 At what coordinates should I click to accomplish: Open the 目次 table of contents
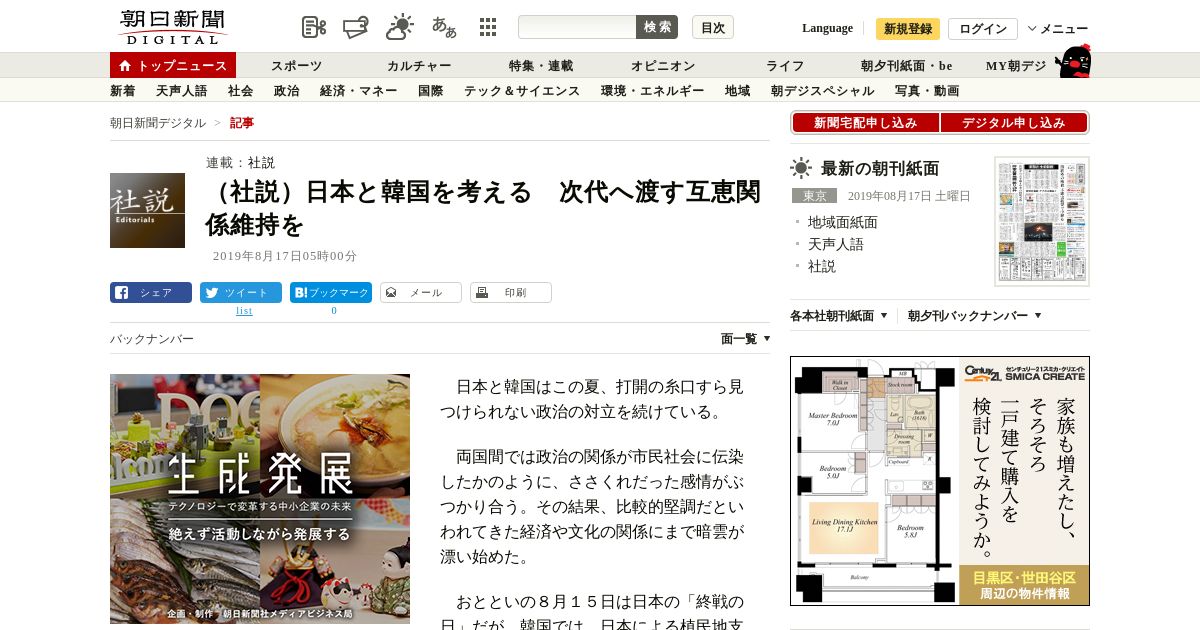[713, 27]
